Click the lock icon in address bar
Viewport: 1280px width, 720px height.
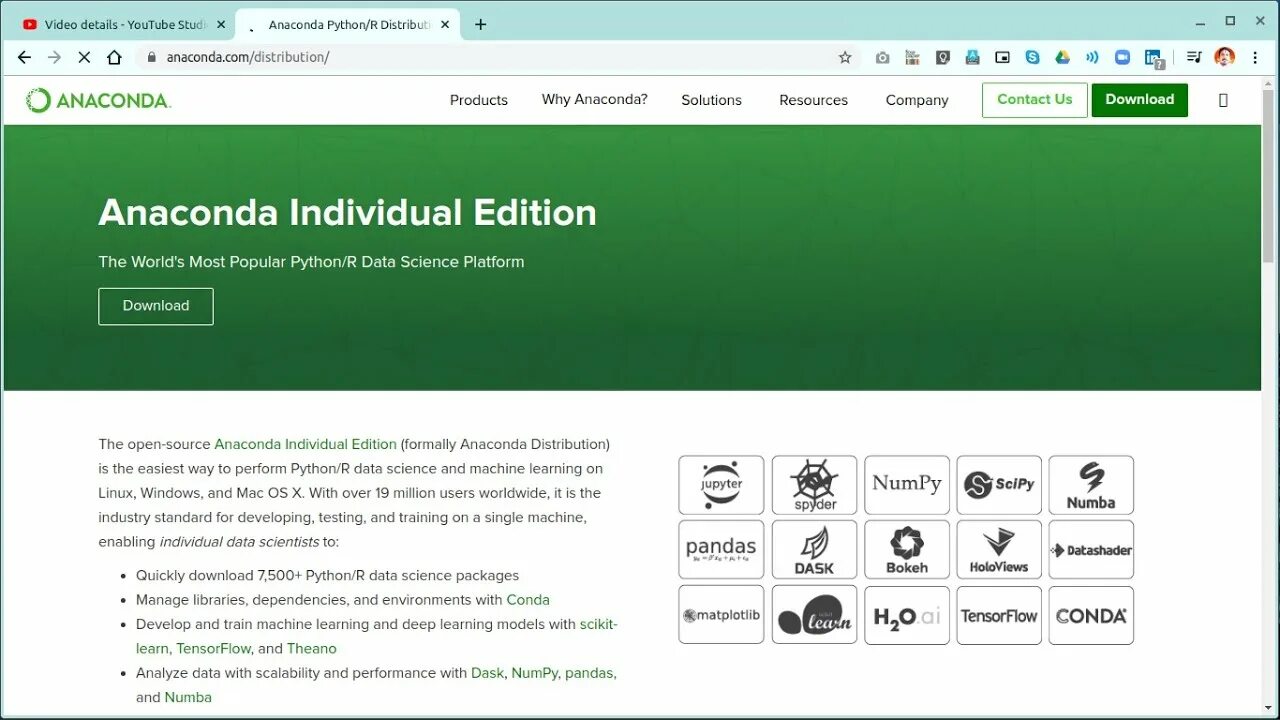click(152, 57)
